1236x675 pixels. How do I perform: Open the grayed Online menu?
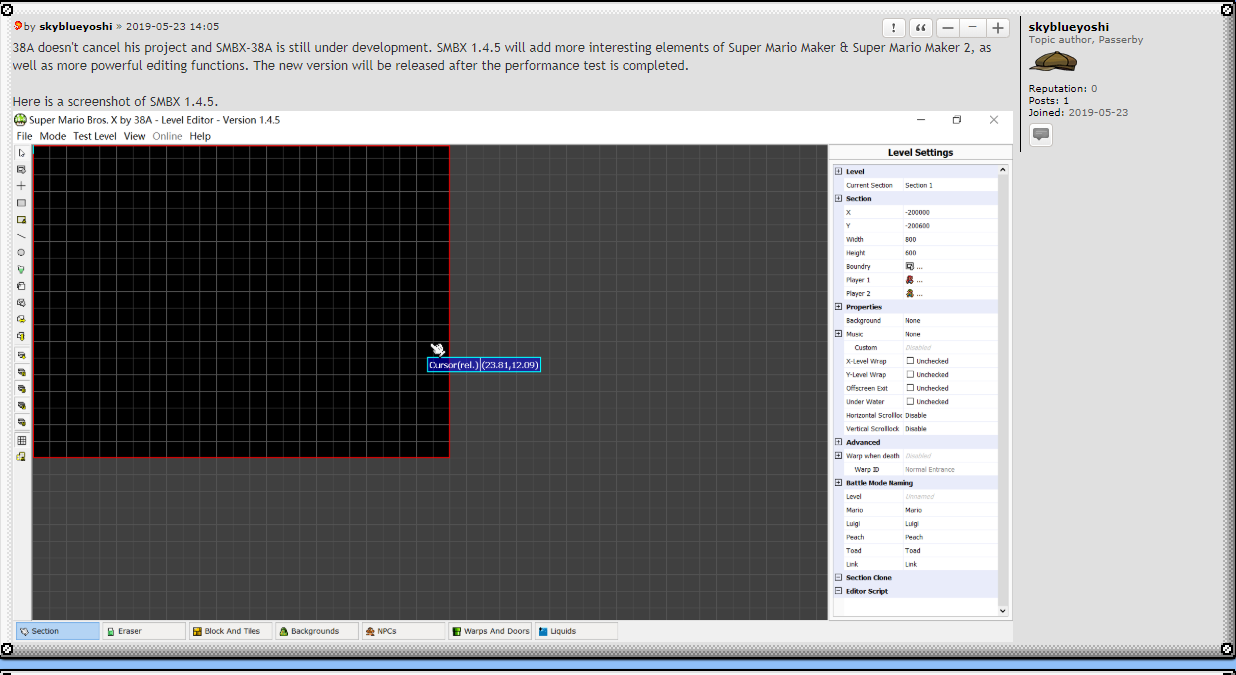[x=167, y=136]
